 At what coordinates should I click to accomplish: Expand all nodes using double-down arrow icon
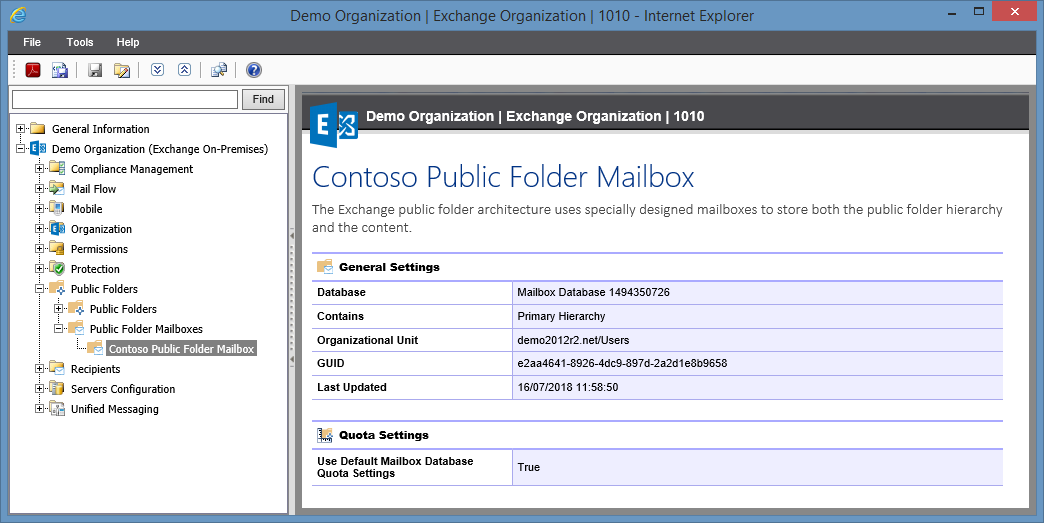(x=157, y=69)
